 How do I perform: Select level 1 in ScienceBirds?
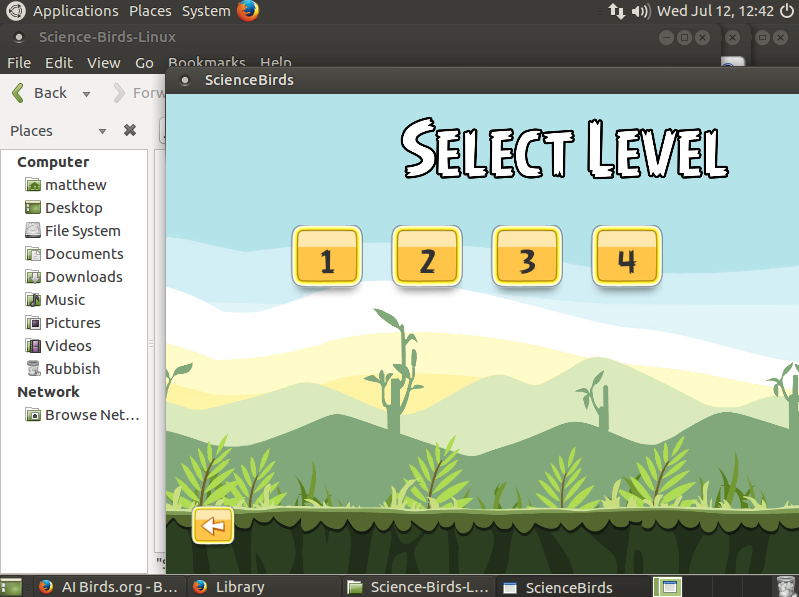(326, 257)
